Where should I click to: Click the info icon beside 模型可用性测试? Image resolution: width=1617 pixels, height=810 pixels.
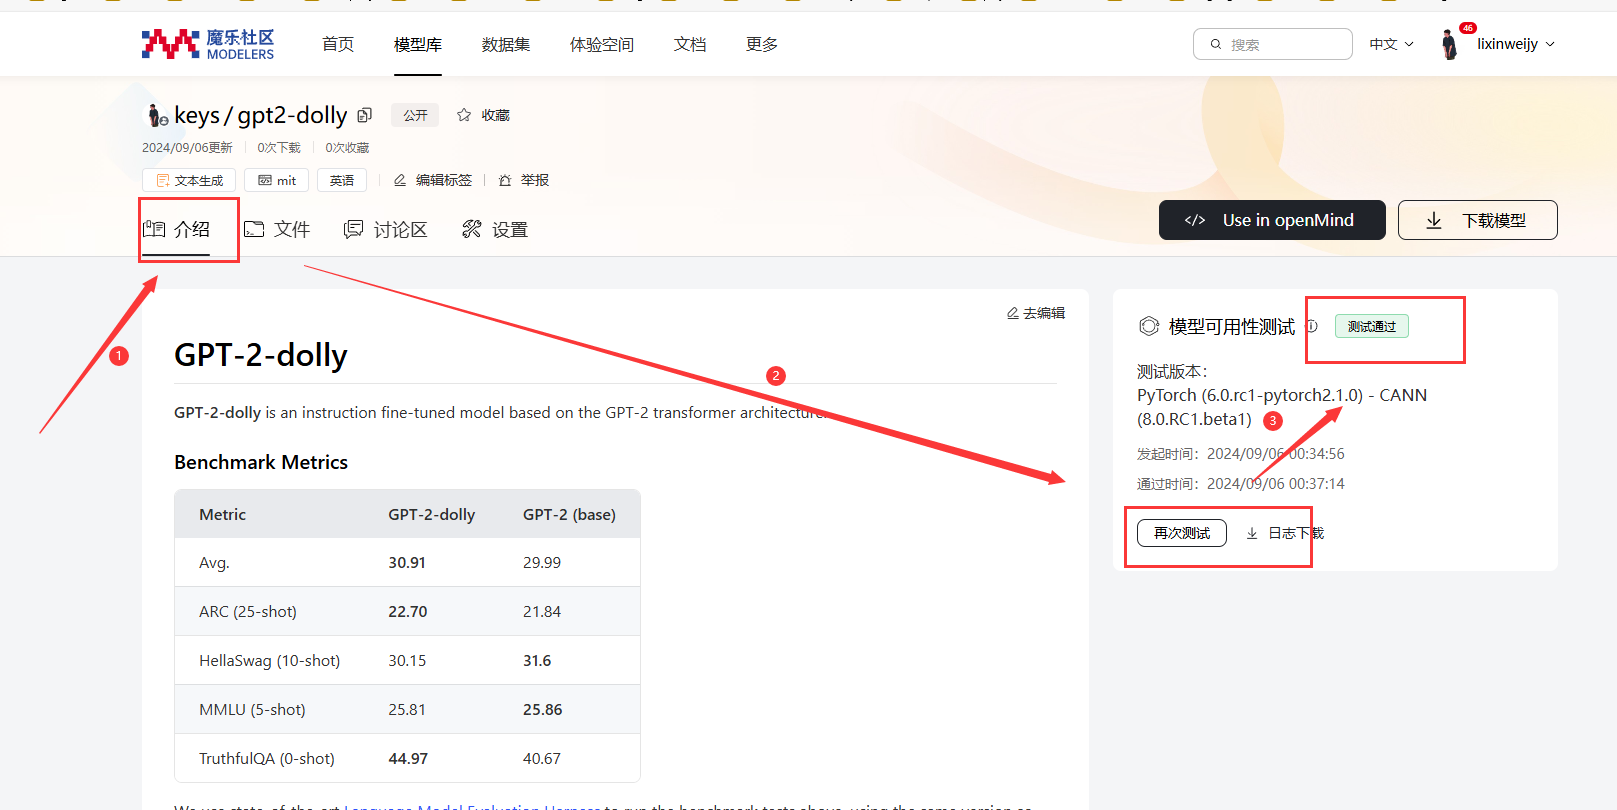point(1312,326)
